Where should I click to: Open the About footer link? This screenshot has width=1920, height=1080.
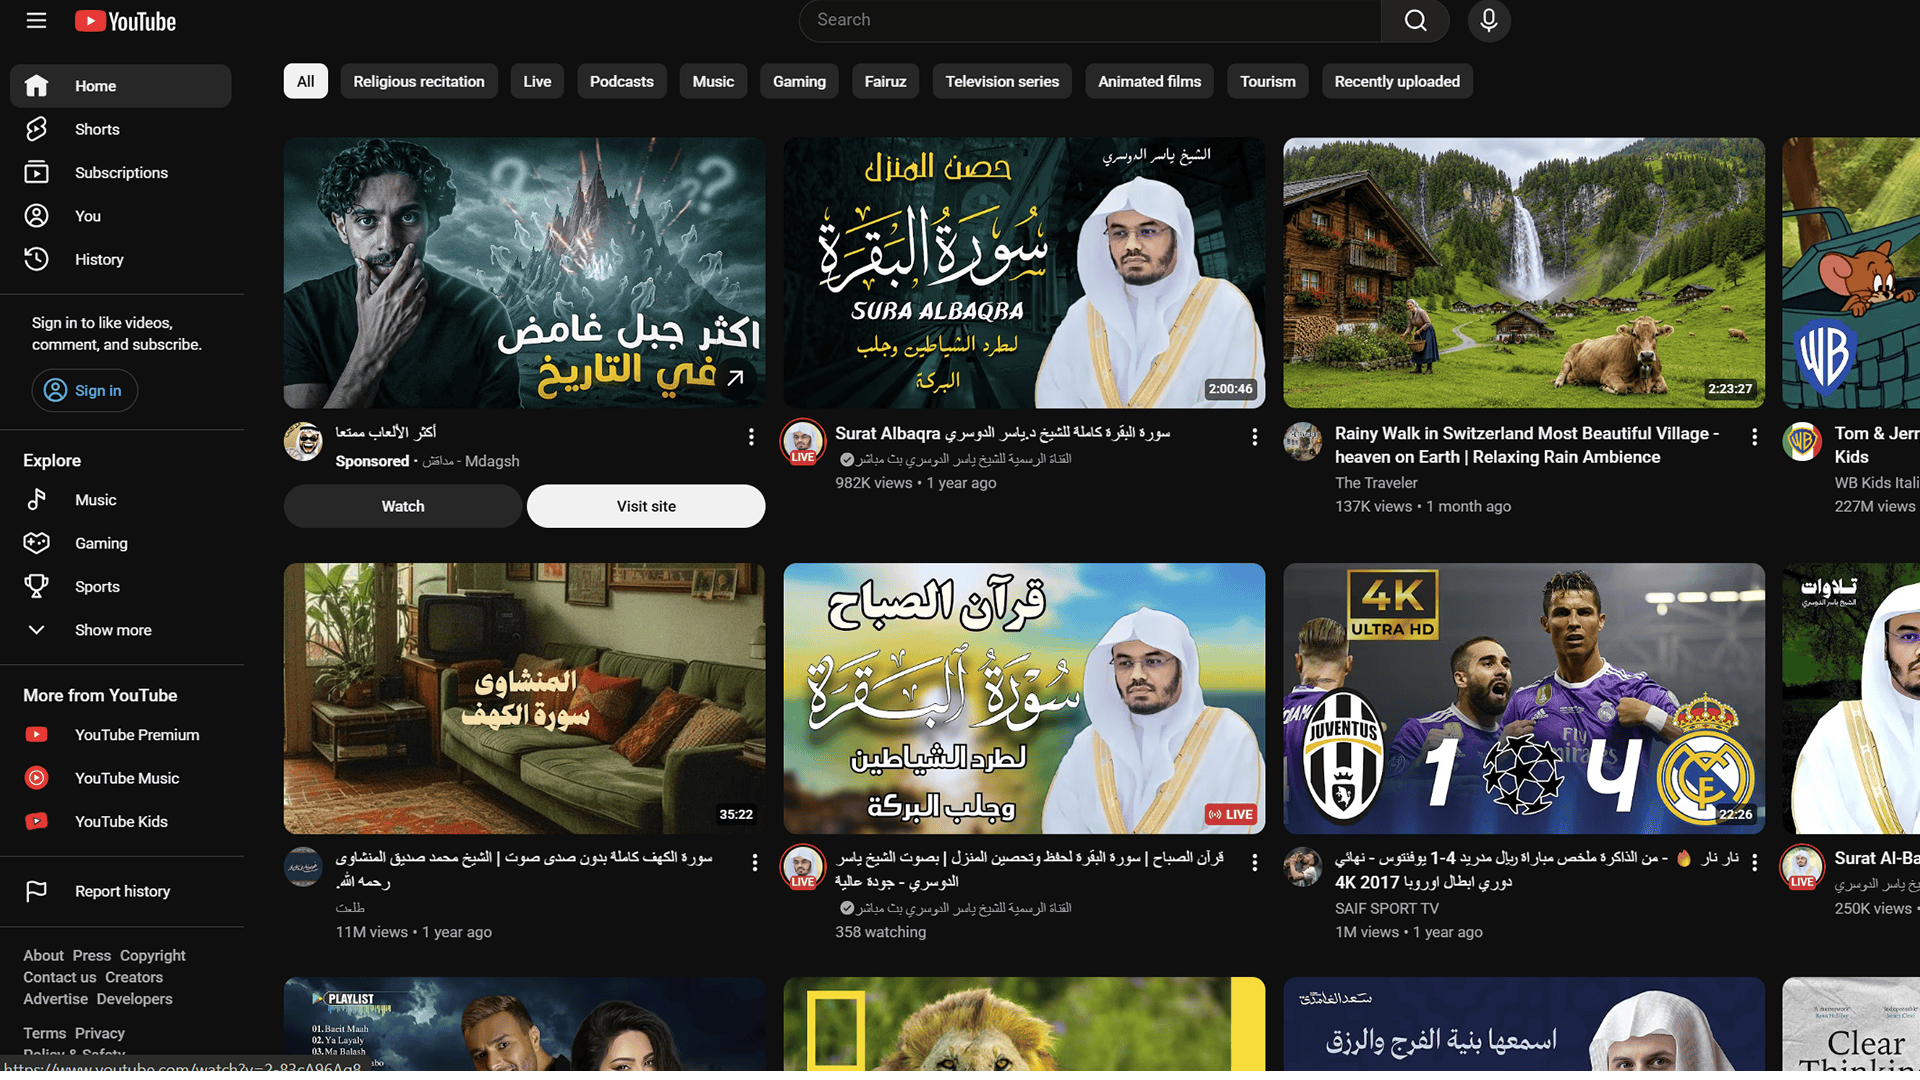44,956
